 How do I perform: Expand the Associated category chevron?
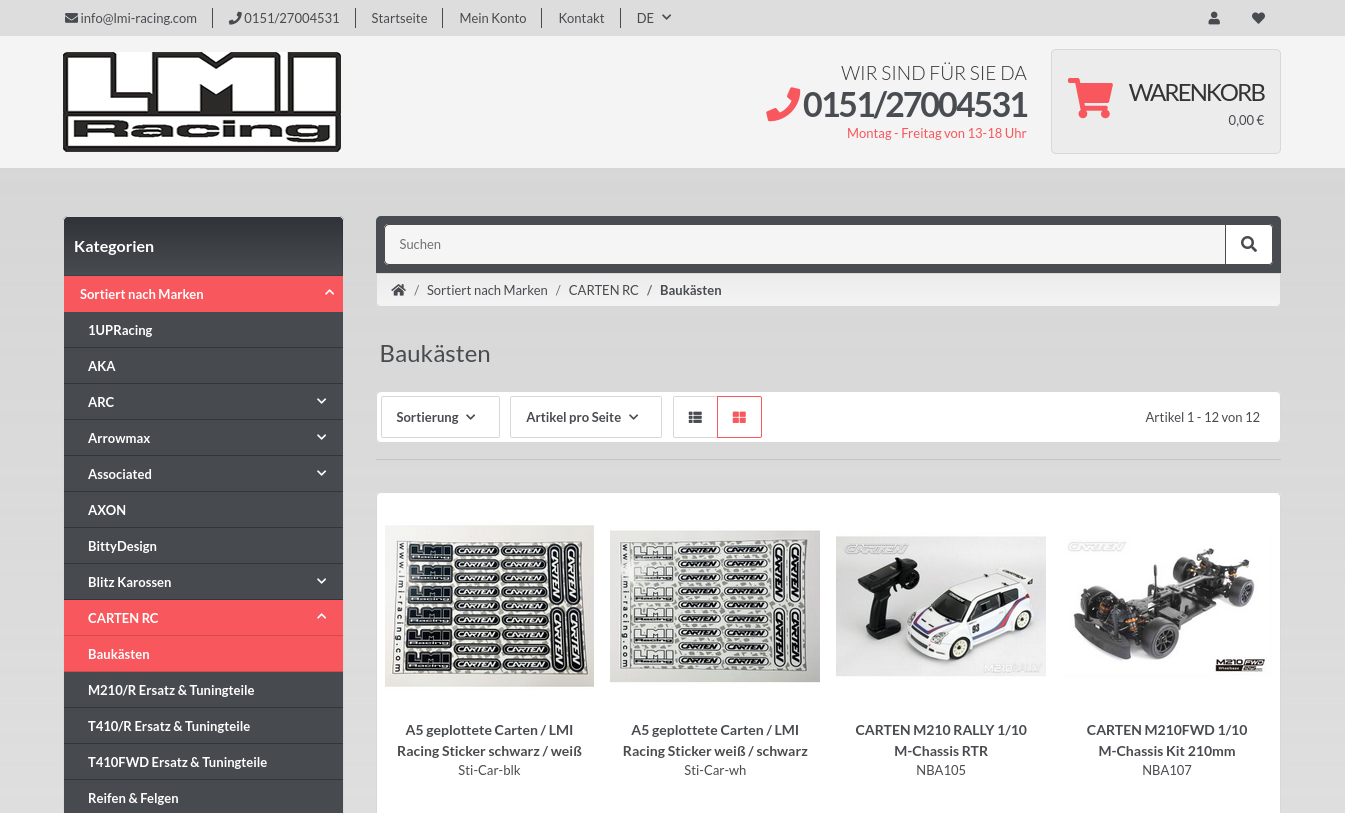pyautogui.click(x=322, y=473)
